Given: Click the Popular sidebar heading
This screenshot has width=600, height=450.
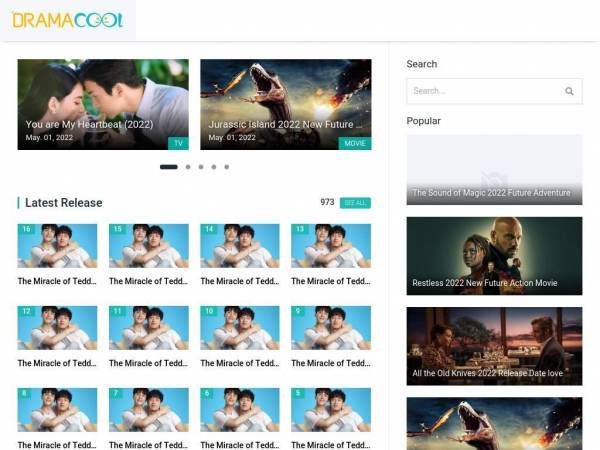Looking at the screenshot, I should tap(423, 121).
